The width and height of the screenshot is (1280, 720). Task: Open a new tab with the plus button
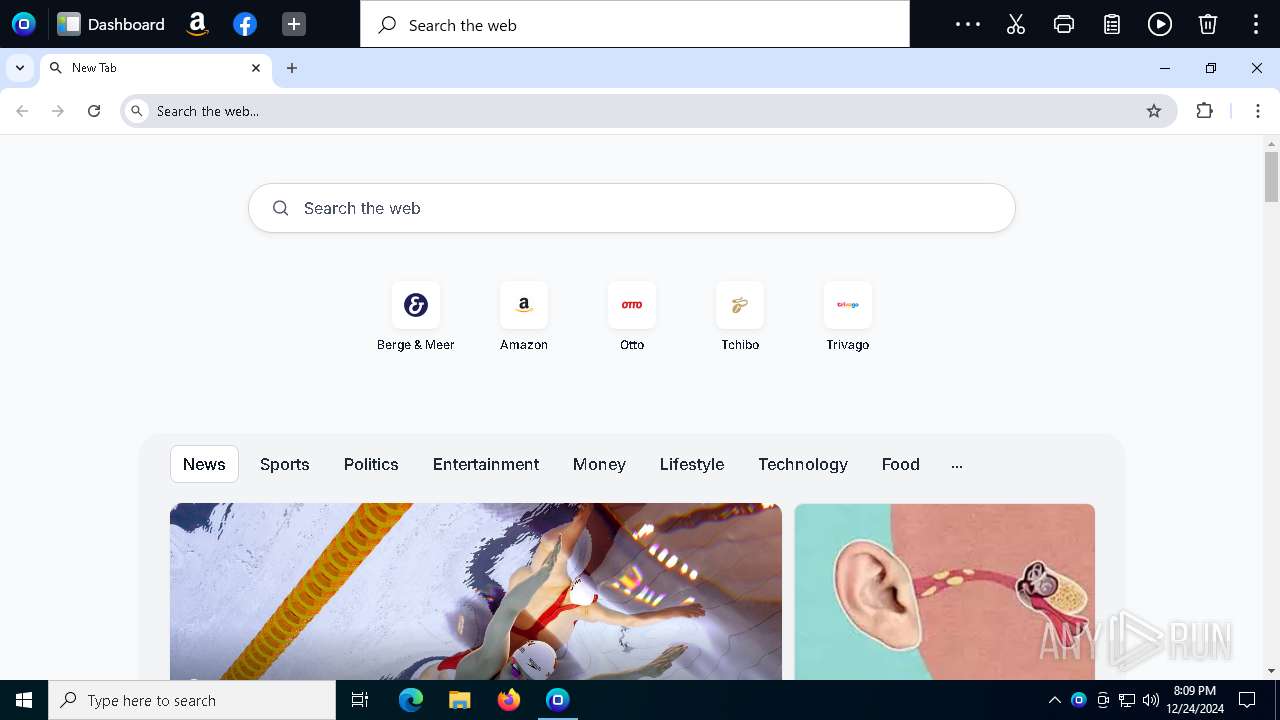pos(292,68)
